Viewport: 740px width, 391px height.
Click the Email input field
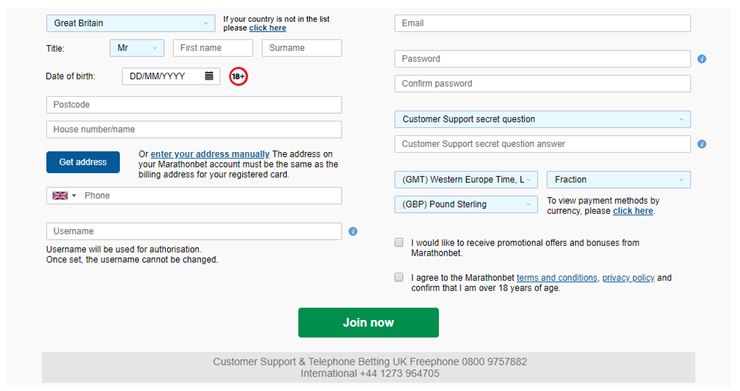pyautogui.click(x=542, y=23)
